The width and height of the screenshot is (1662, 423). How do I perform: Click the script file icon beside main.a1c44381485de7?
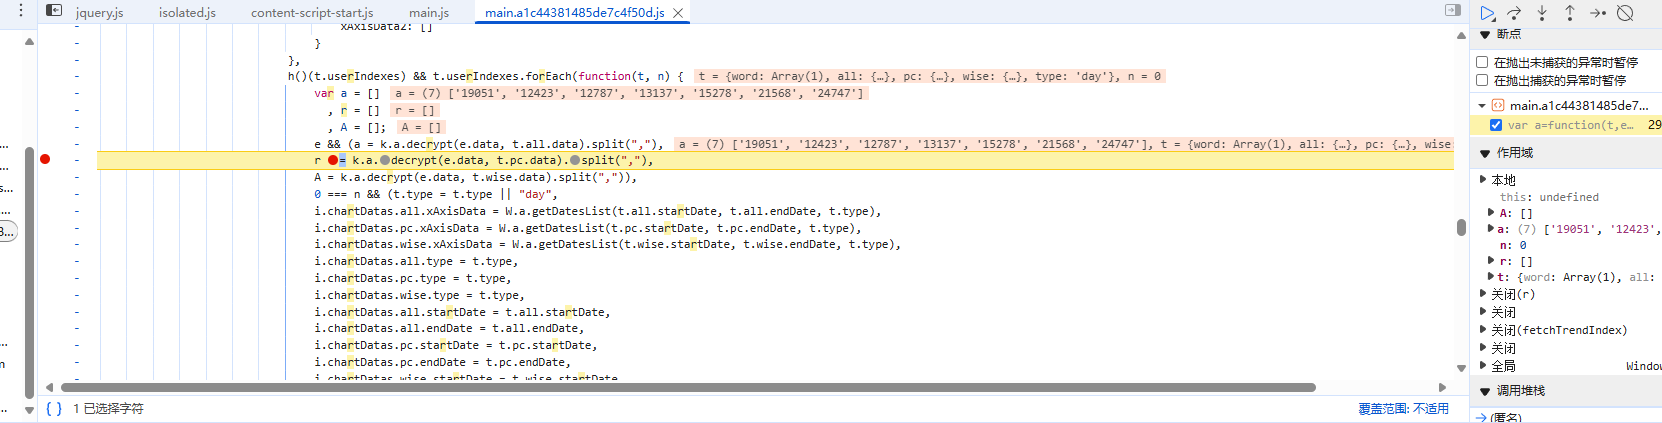click(1498, 105)
